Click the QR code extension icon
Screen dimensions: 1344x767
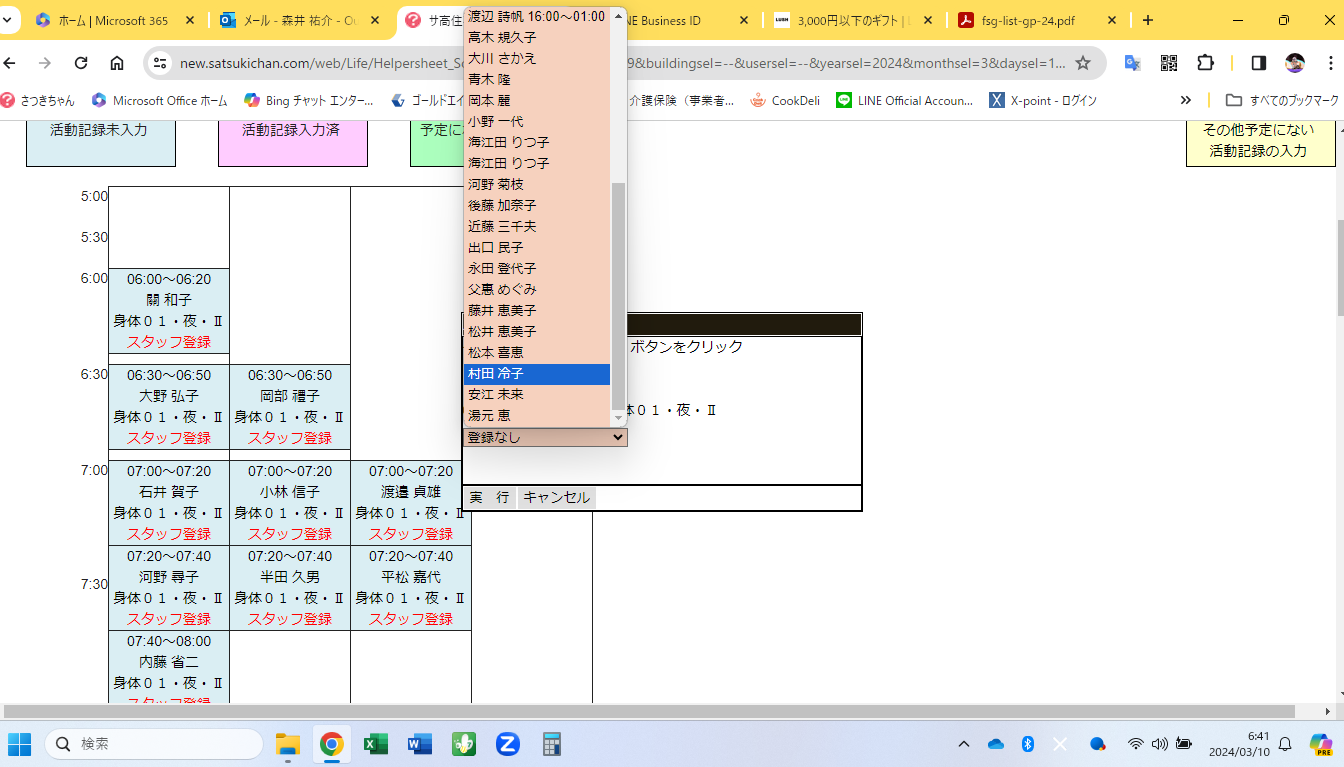(x=1168, y=63)
